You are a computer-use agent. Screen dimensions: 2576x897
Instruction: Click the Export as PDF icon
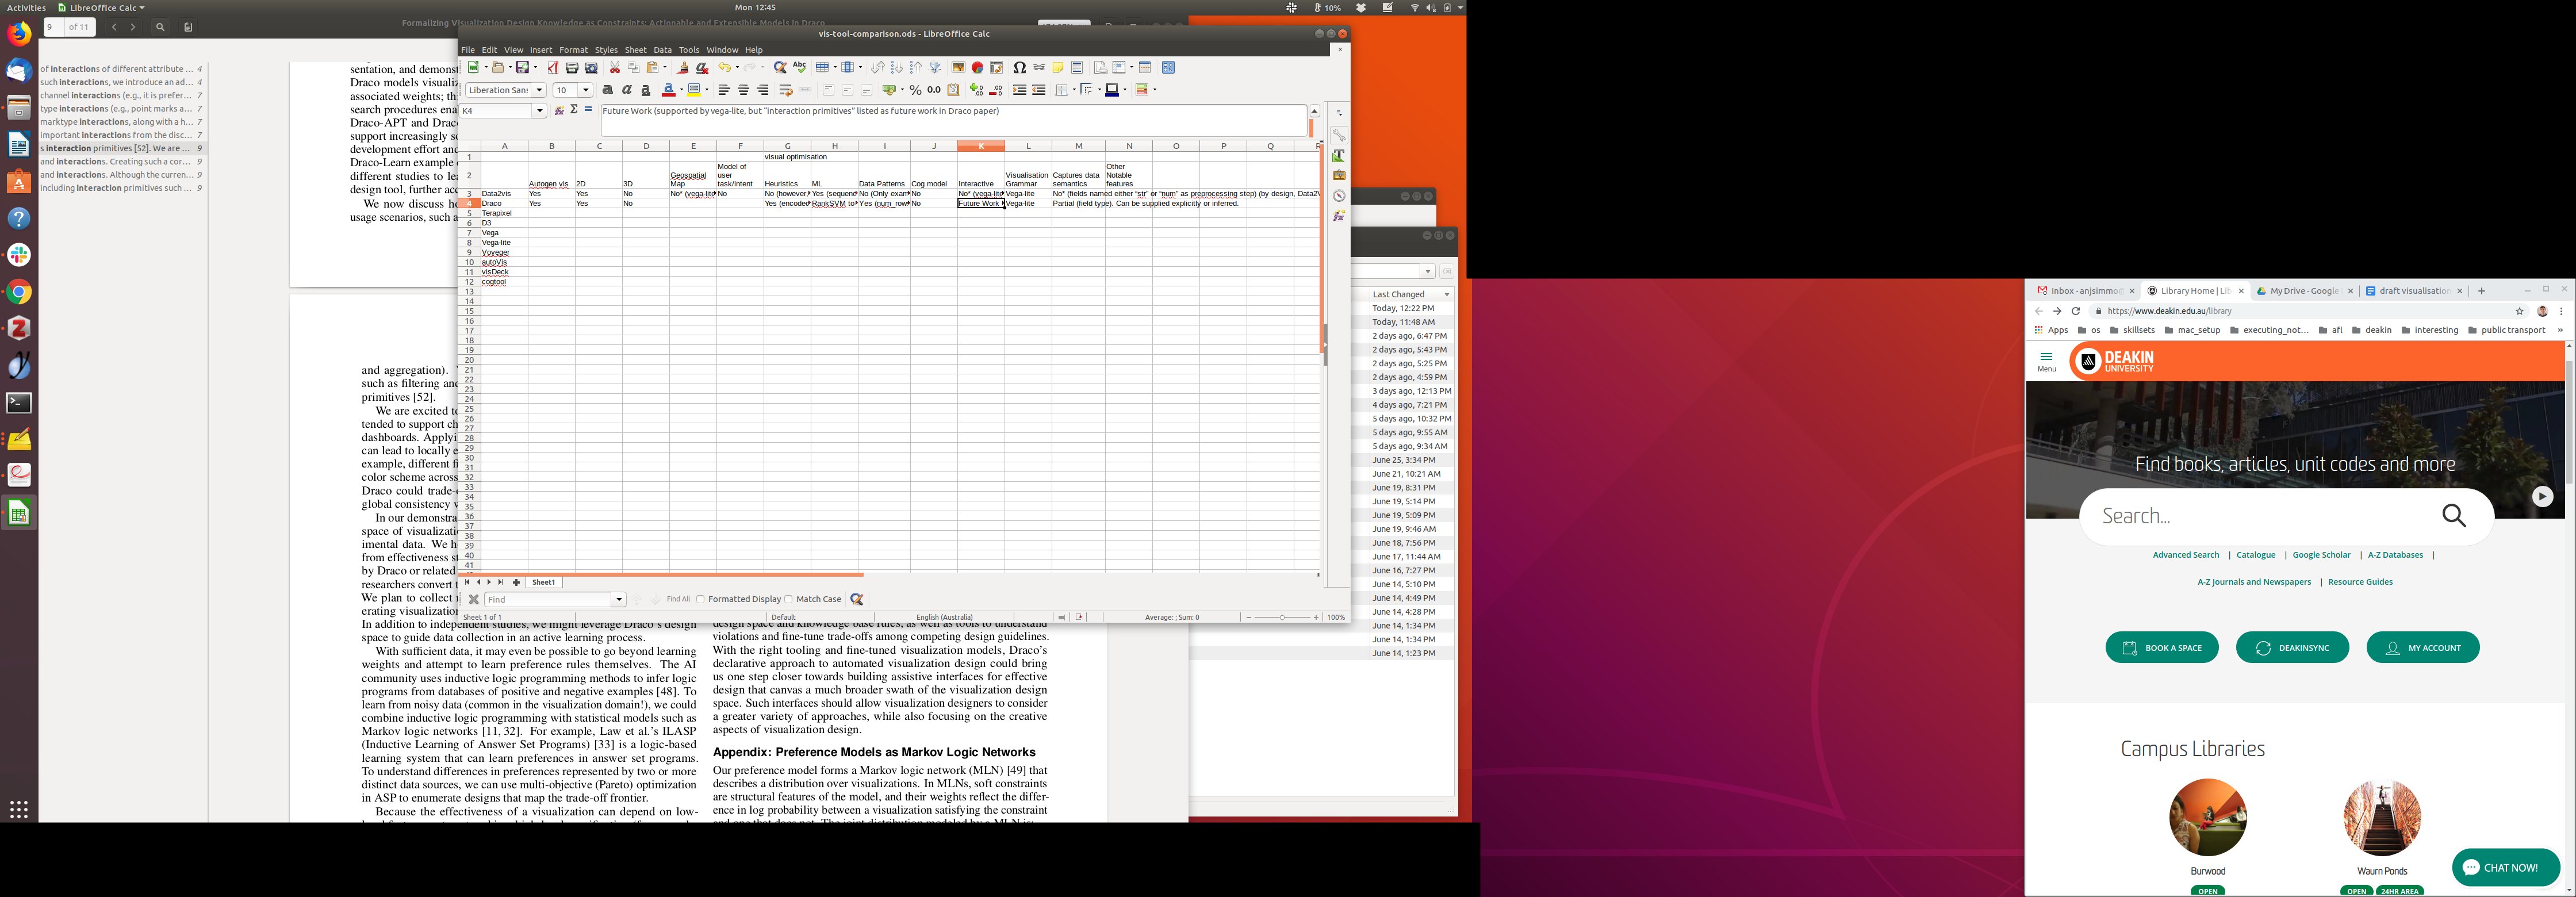click(553, 68)
